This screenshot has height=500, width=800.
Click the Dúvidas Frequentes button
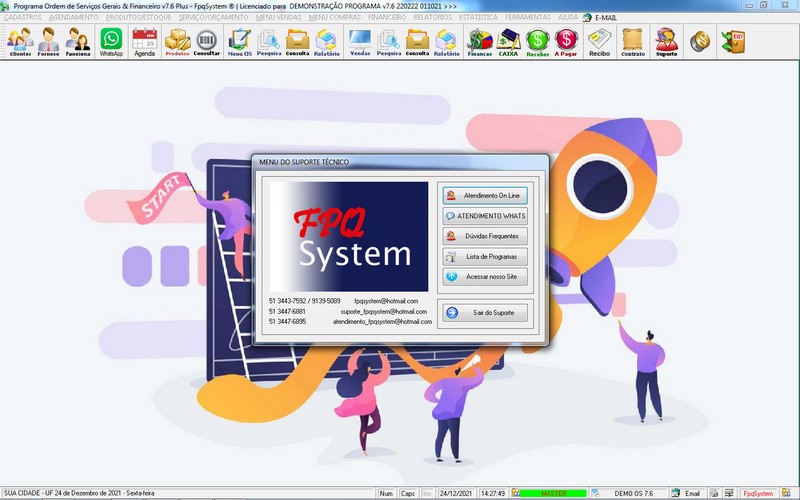tap(485, 236)
